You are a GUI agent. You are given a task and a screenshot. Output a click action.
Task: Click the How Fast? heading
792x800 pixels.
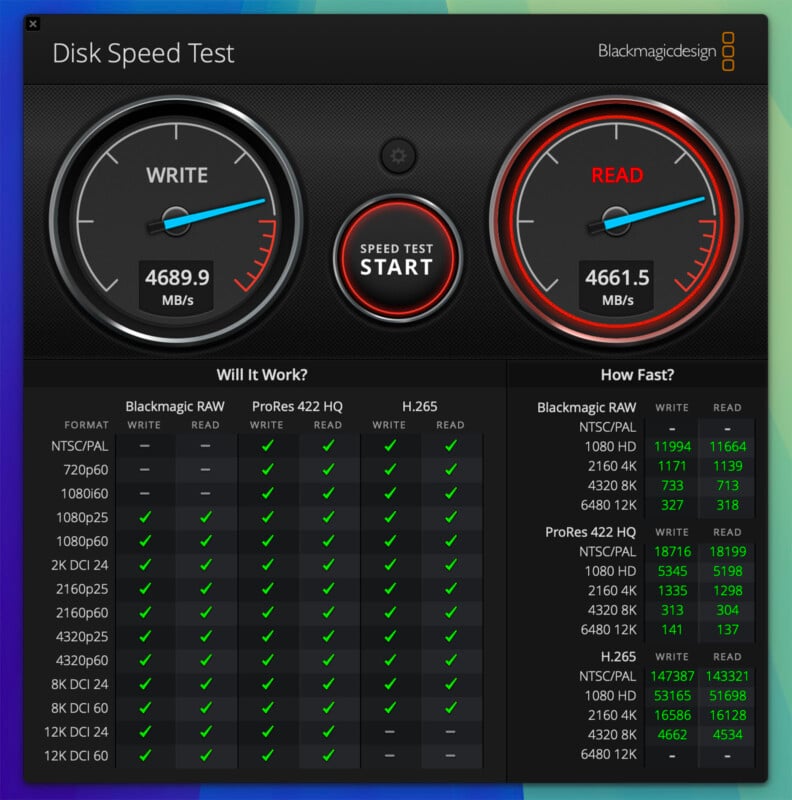pyautogui.click(x=637, y=375)
